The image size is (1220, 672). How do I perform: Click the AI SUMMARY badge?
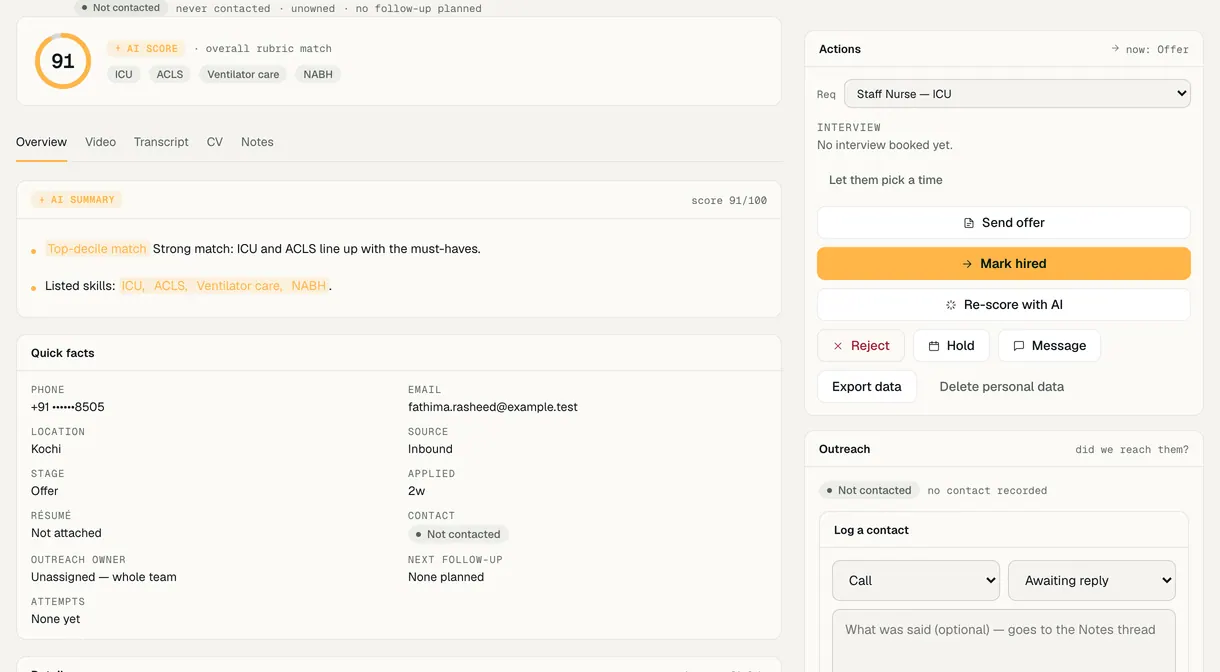point(76,200)
